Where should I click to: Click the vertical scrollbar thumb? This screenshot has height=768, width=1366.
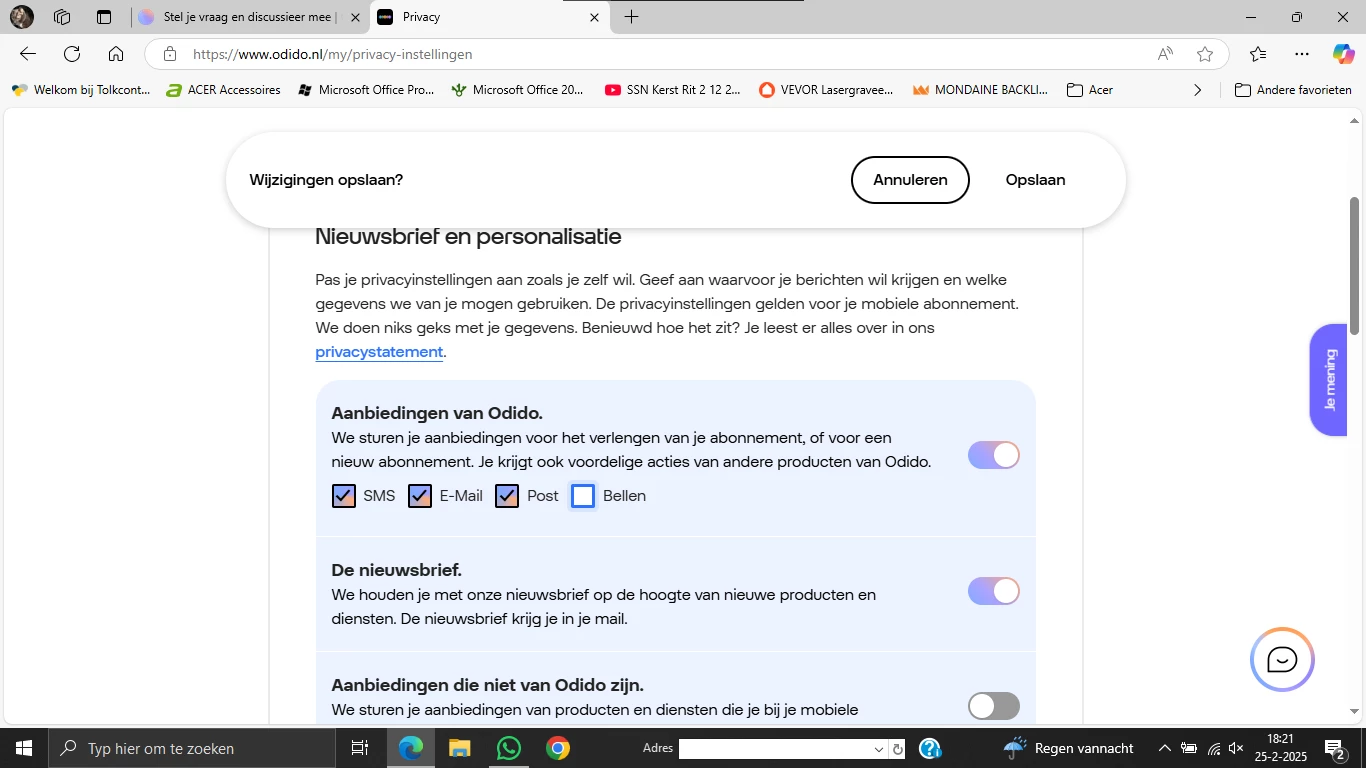1355,266
